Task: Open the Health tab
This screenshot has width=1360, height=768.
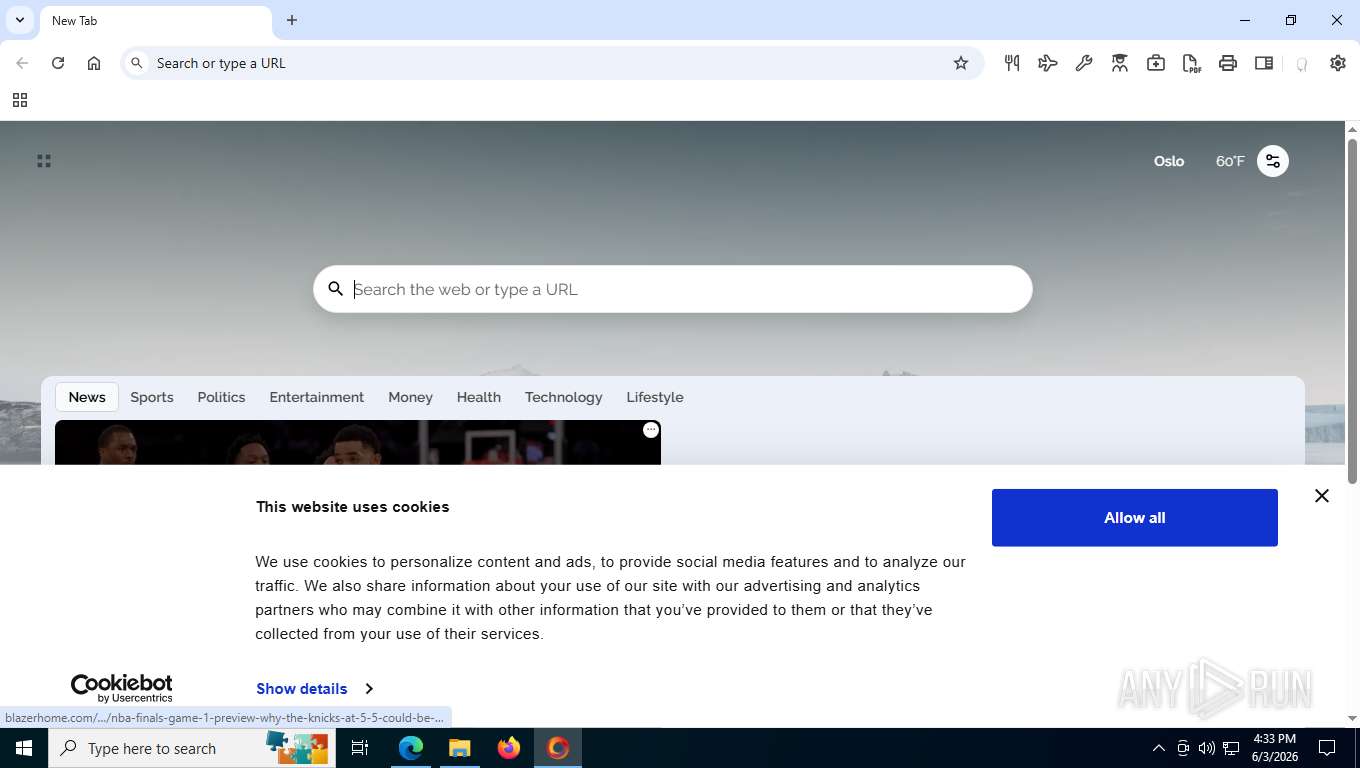Action: tap(479, 397)
